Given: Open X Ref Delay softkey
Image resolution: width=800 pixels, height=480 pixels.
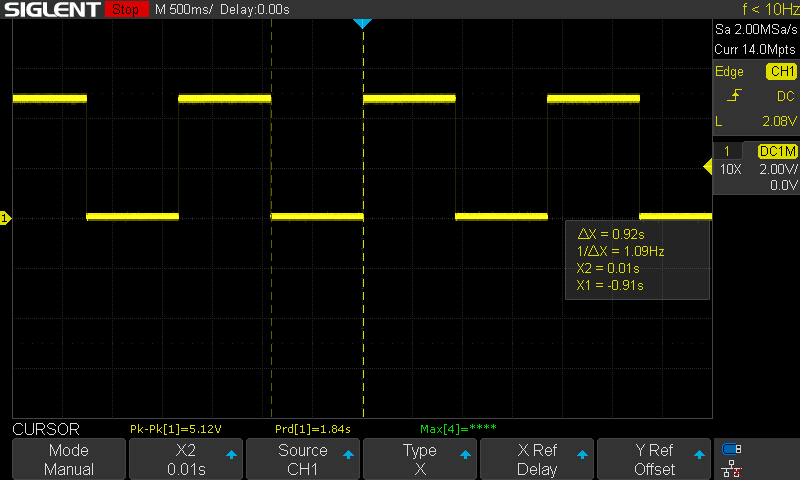Looking at the screenshot, I should 537,459.
